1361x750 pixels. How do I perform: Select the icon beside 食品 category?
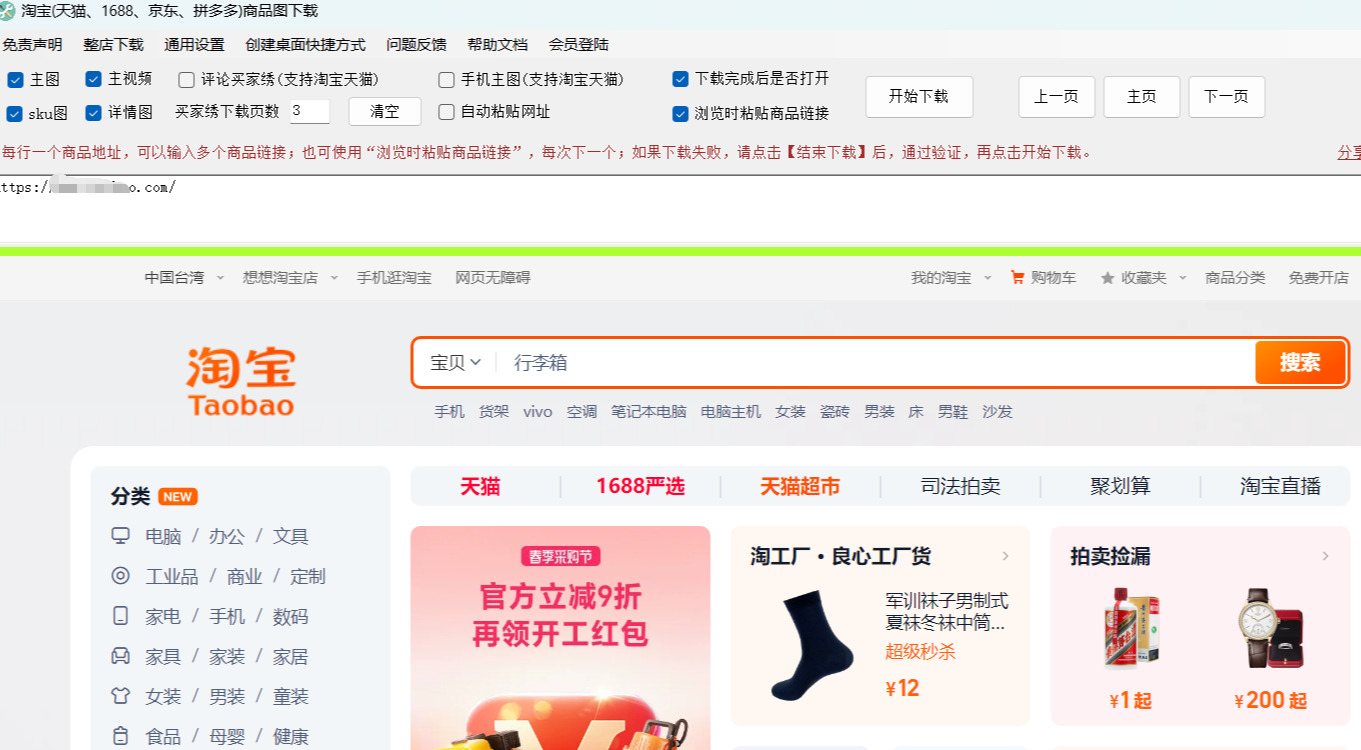(121, 736)
